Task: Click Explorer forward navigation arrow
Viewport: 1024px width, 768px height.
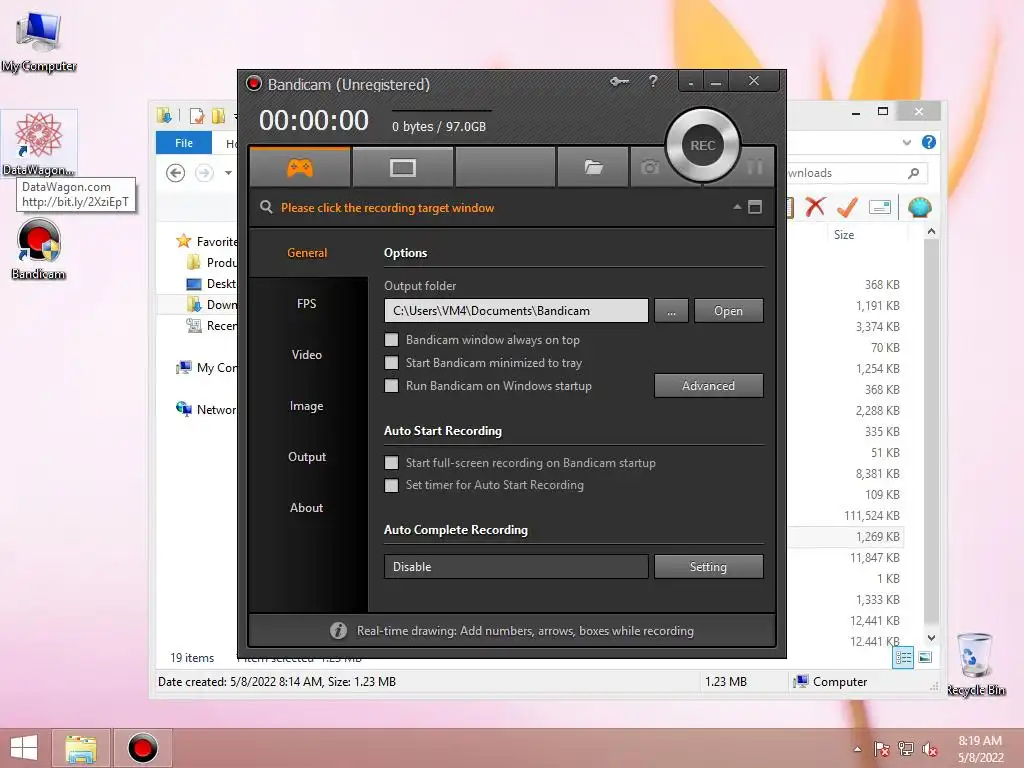Action: (x=204, y=173)
